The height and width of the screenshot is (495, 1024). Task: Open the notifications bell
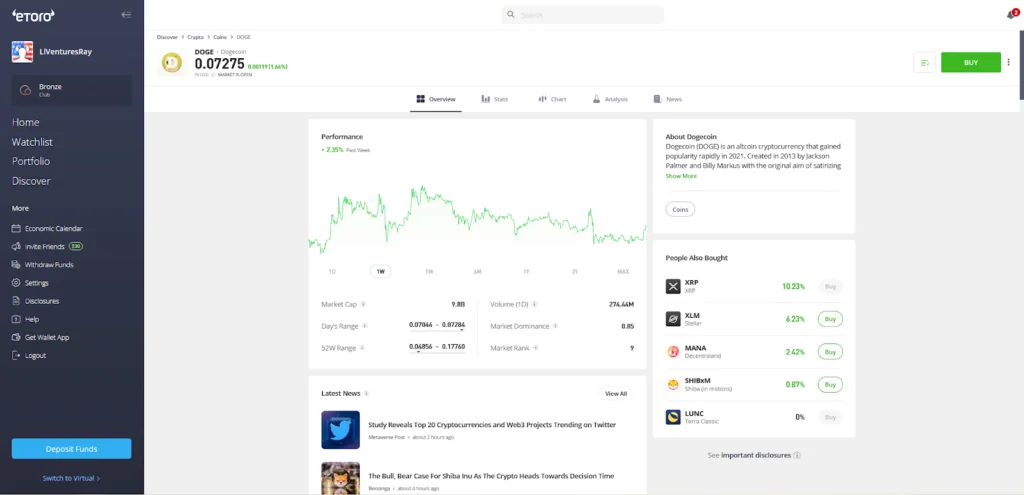click(x=1011, y=15)
